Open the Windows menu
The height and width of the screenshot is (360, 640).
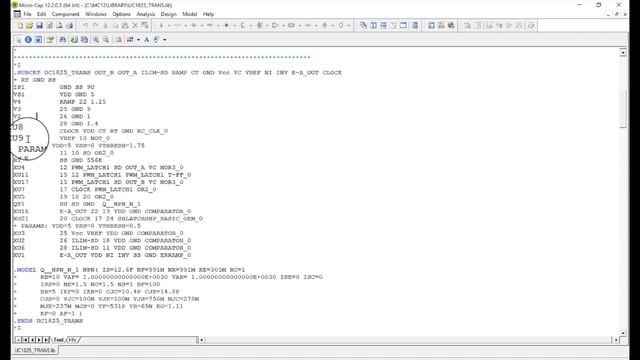pos(96,14)
